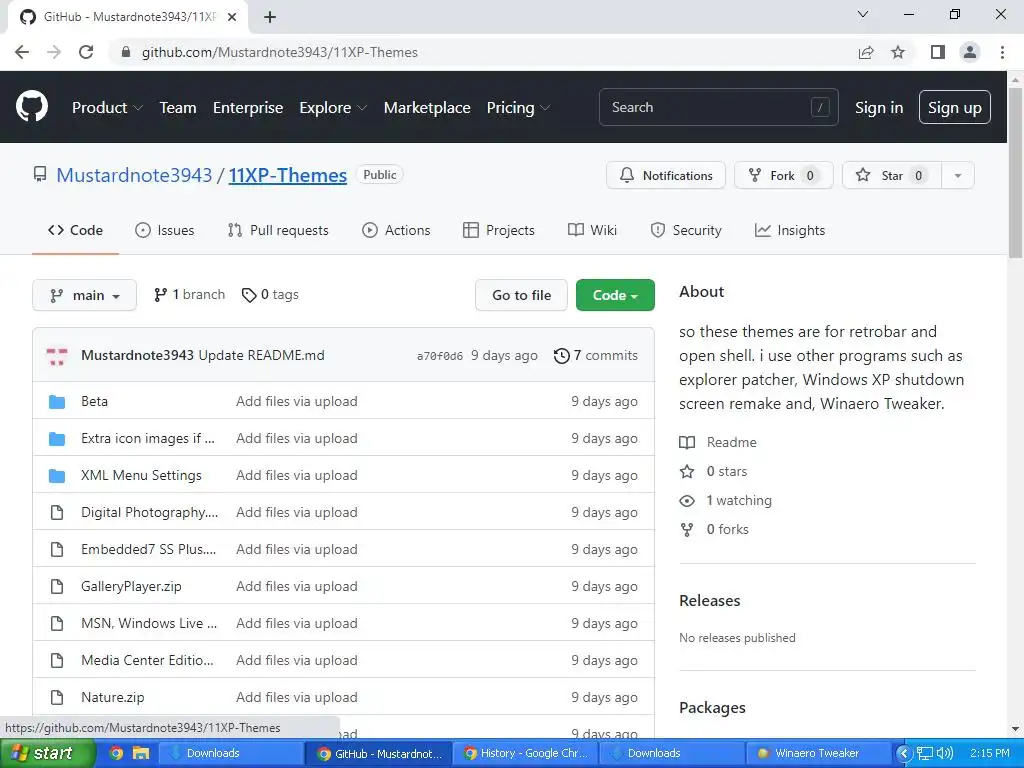Reload the page with refresh icon

(86, 52)
